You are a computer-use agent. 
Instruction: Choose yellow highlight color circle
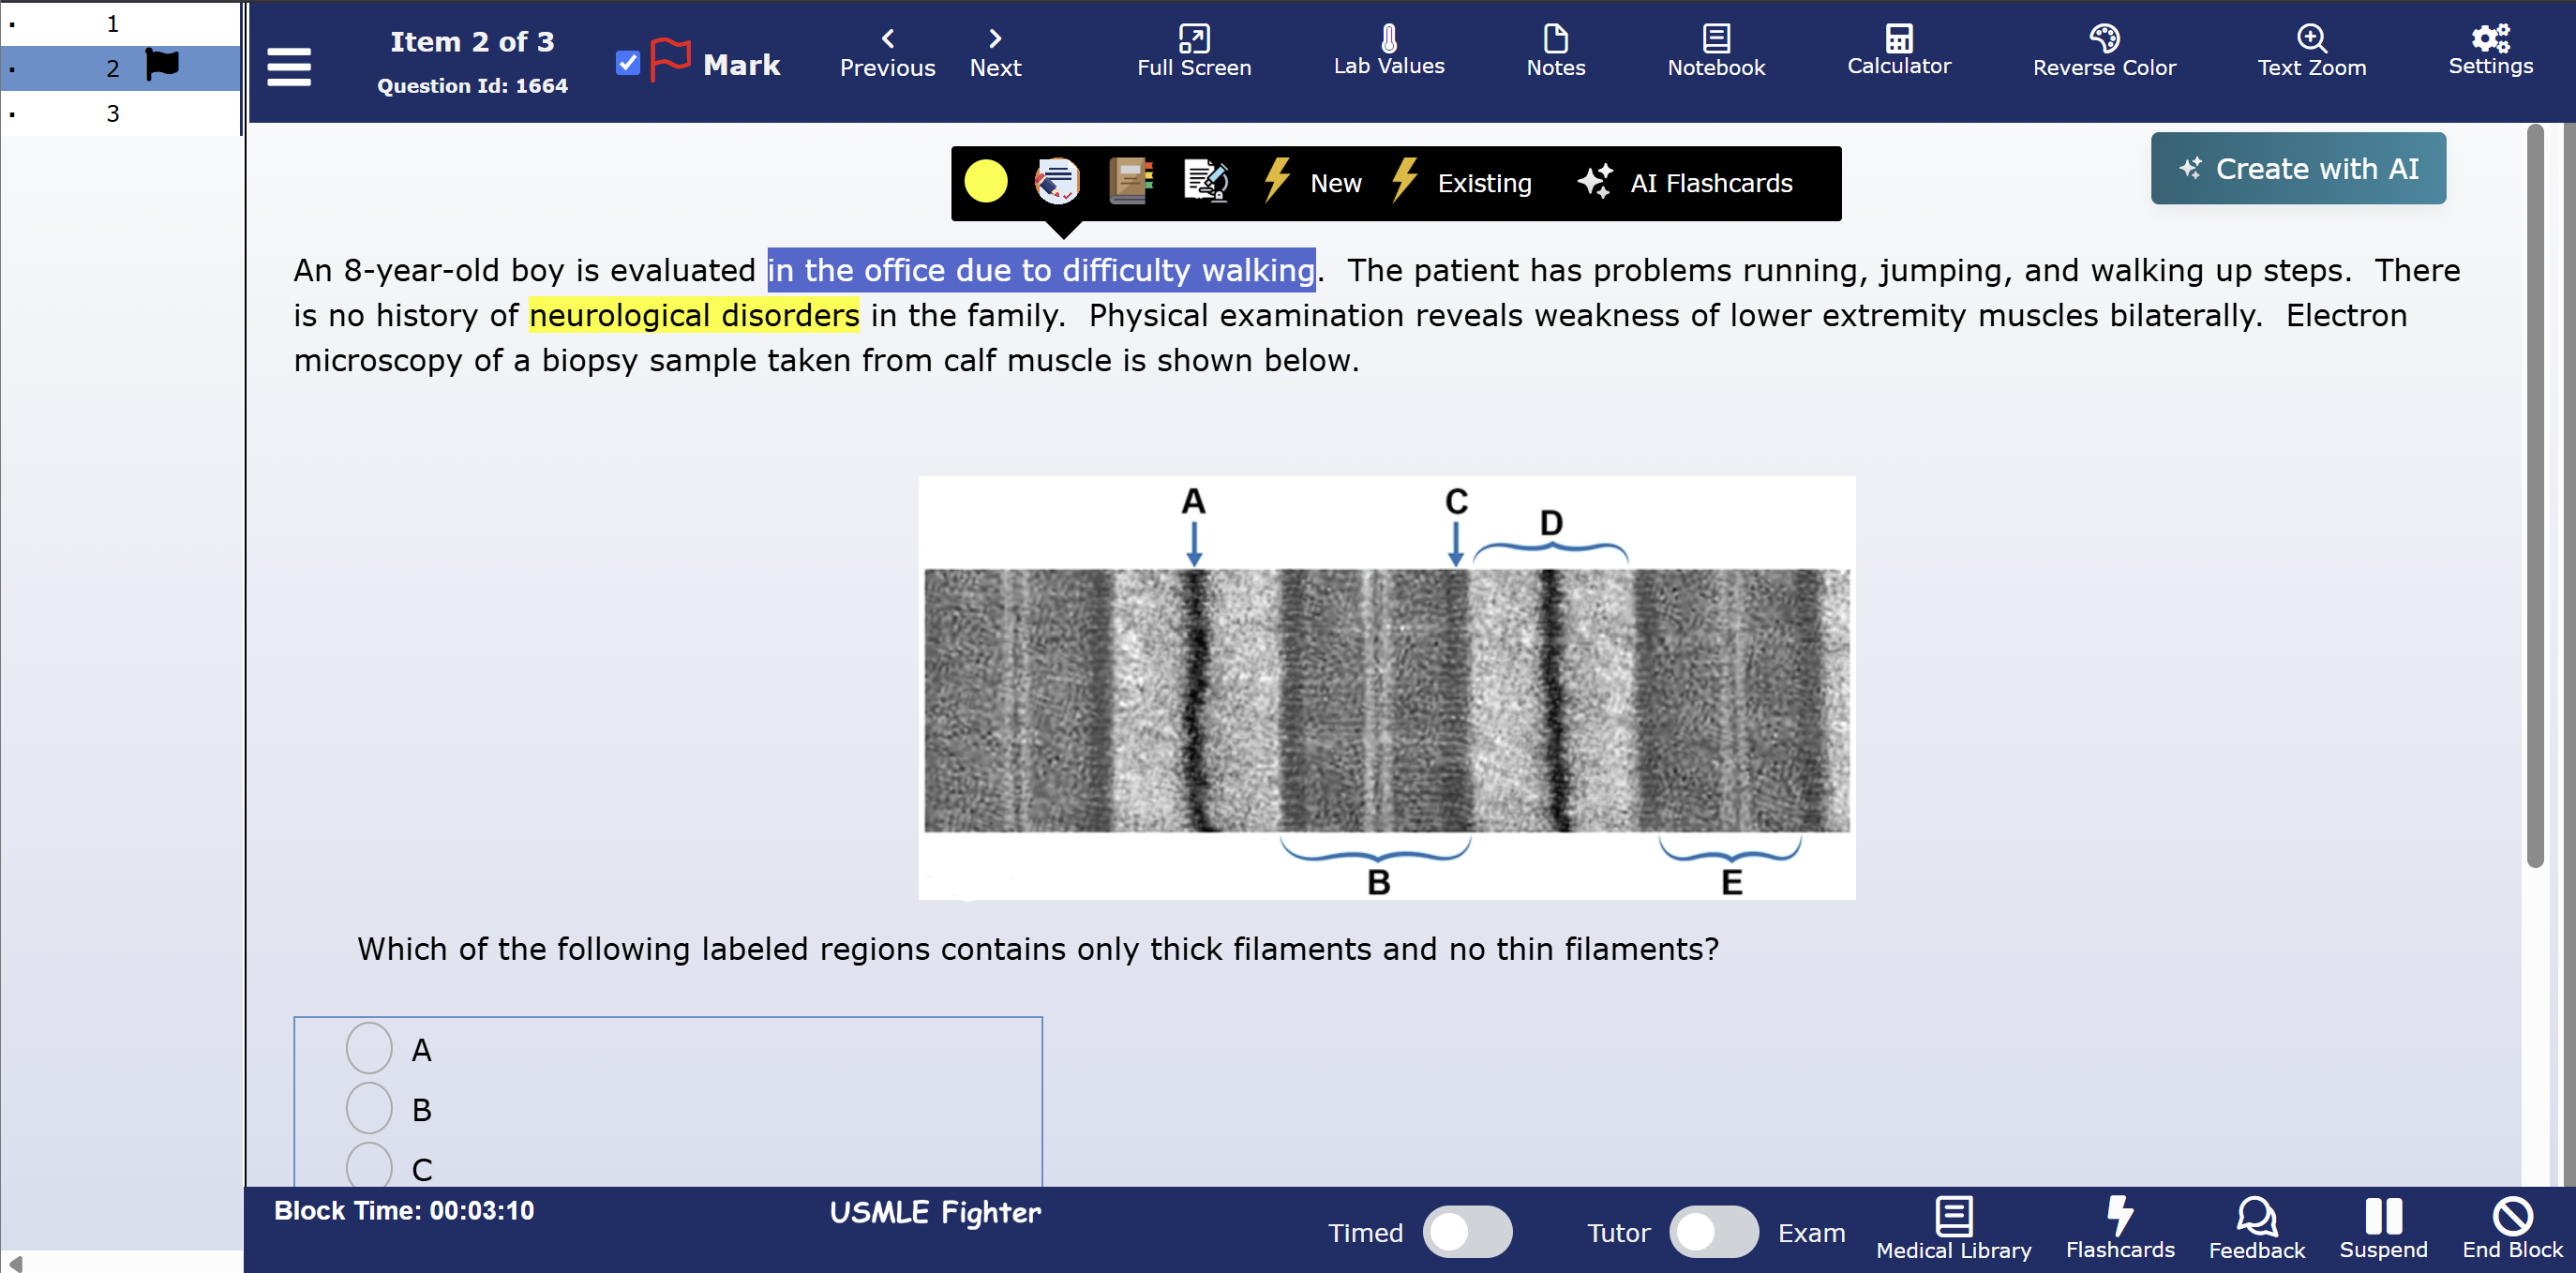point(985,182)
